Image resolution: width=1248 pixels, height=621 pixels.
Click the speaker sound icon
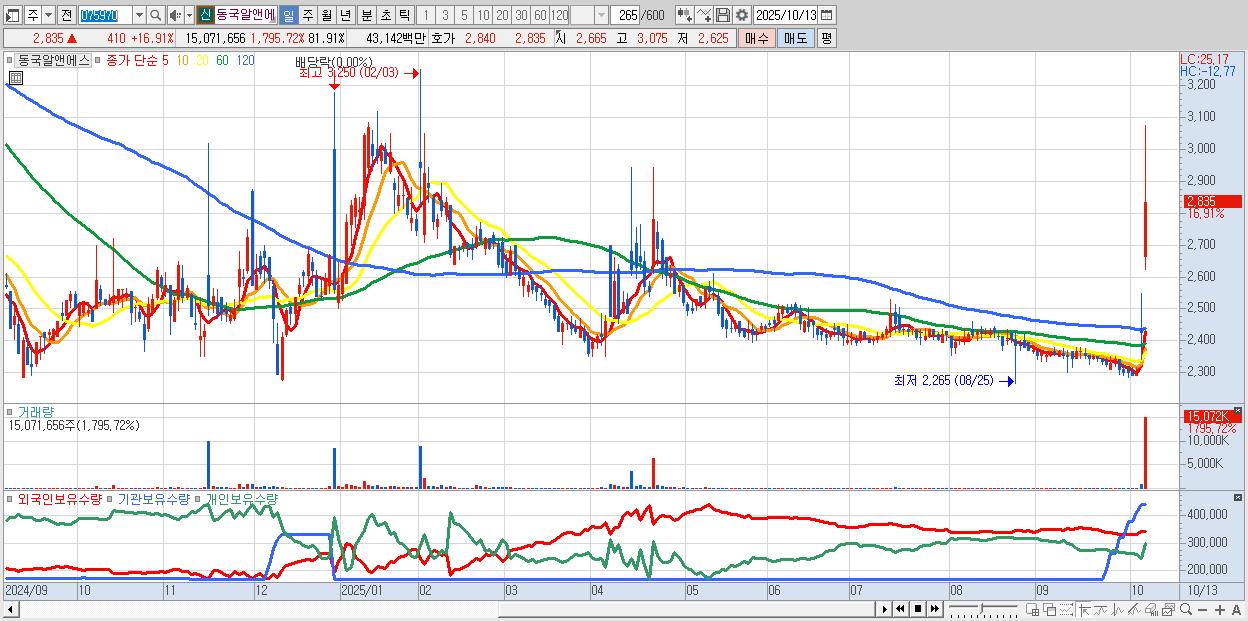pos(175,15)
